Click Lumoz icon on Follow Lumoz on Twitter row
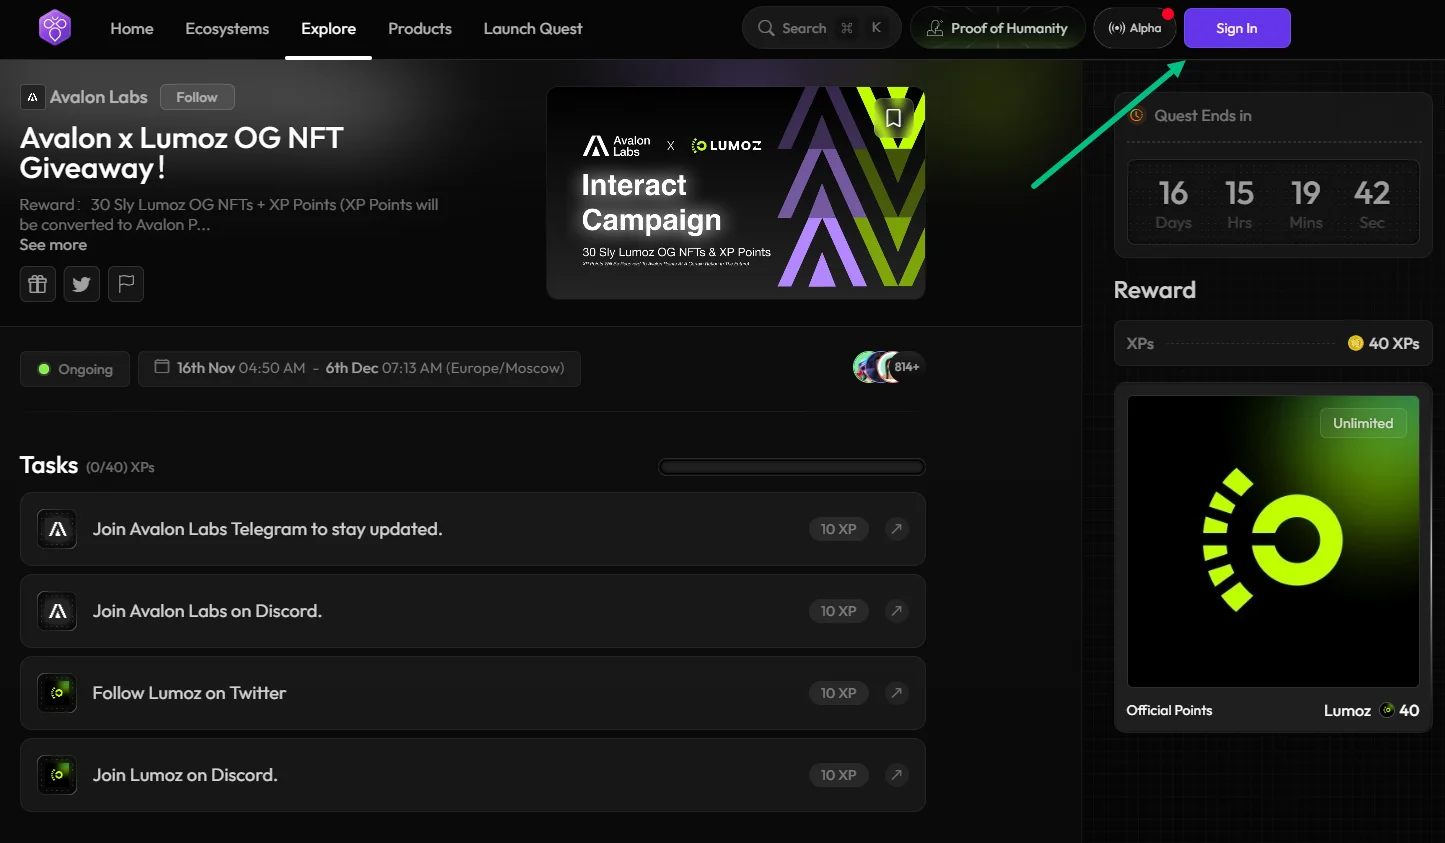1445x843 pixels. [x=57, y=693]
